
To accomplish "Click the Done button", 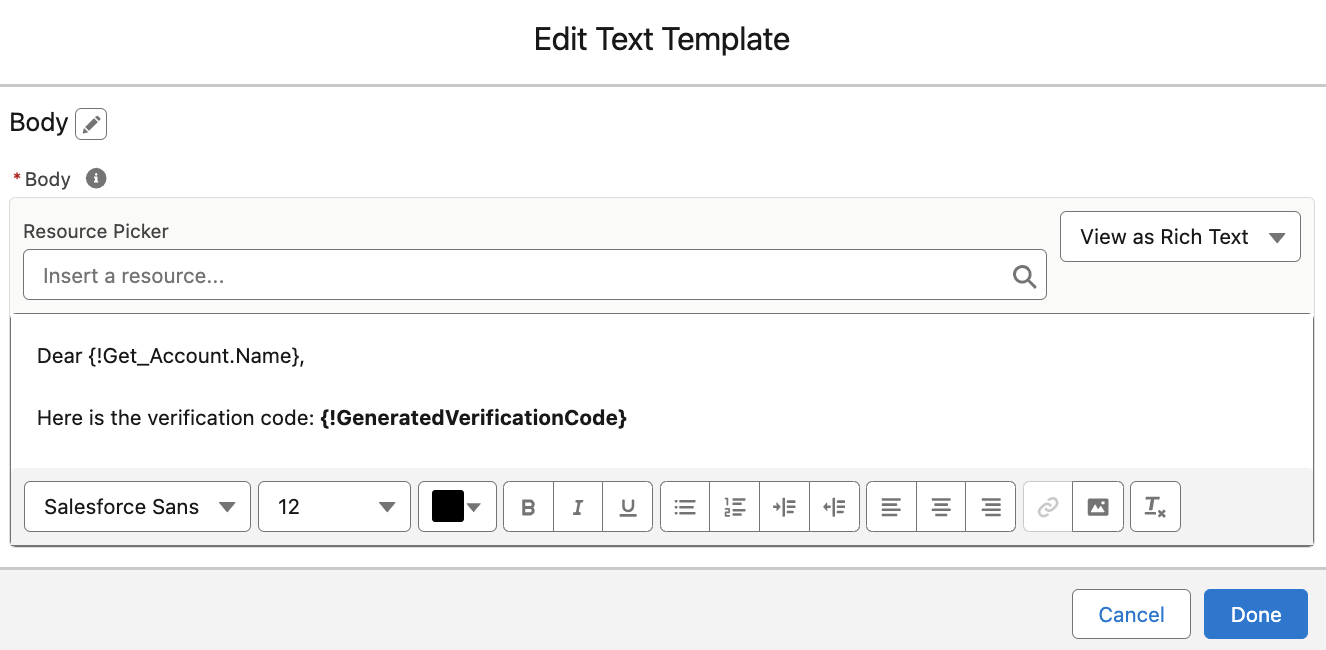I will coord(1255,613).
